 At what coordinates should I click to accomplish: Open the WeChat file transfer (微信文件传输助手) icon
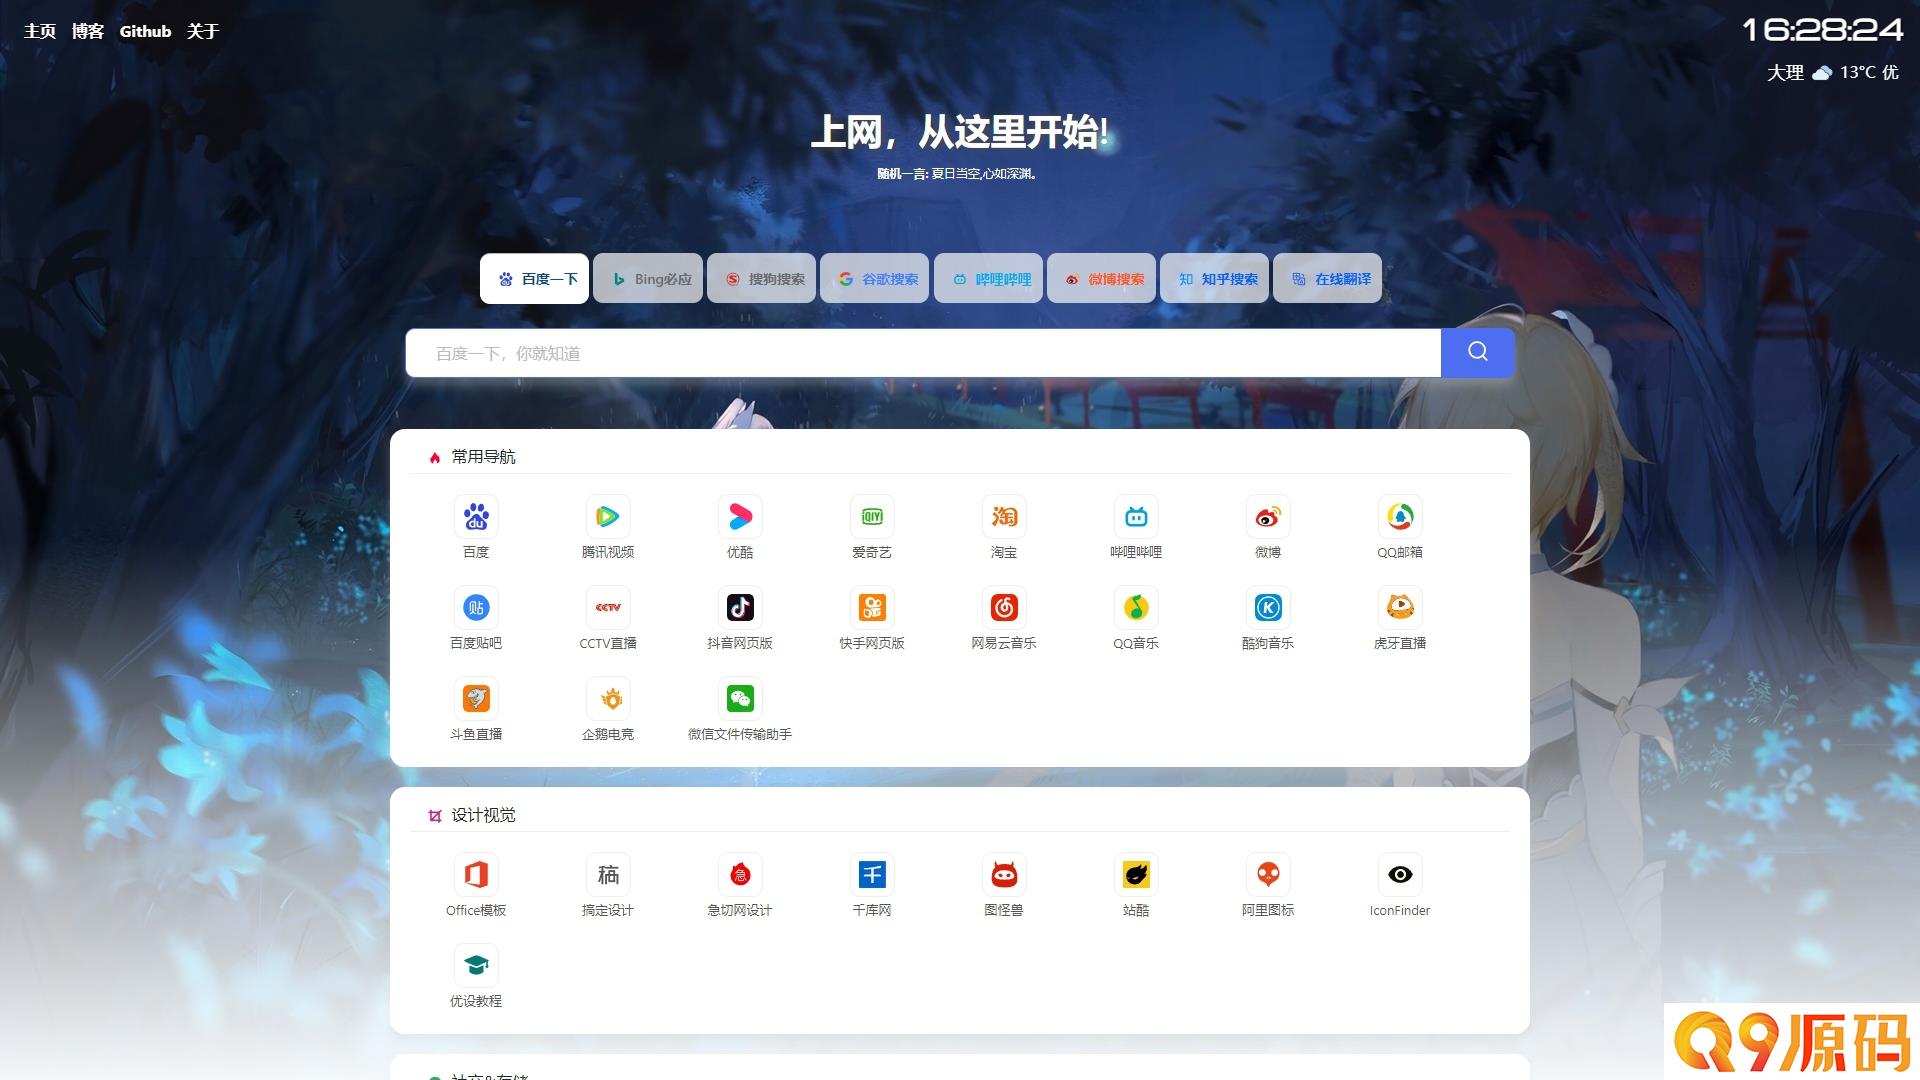coord(740,699)
